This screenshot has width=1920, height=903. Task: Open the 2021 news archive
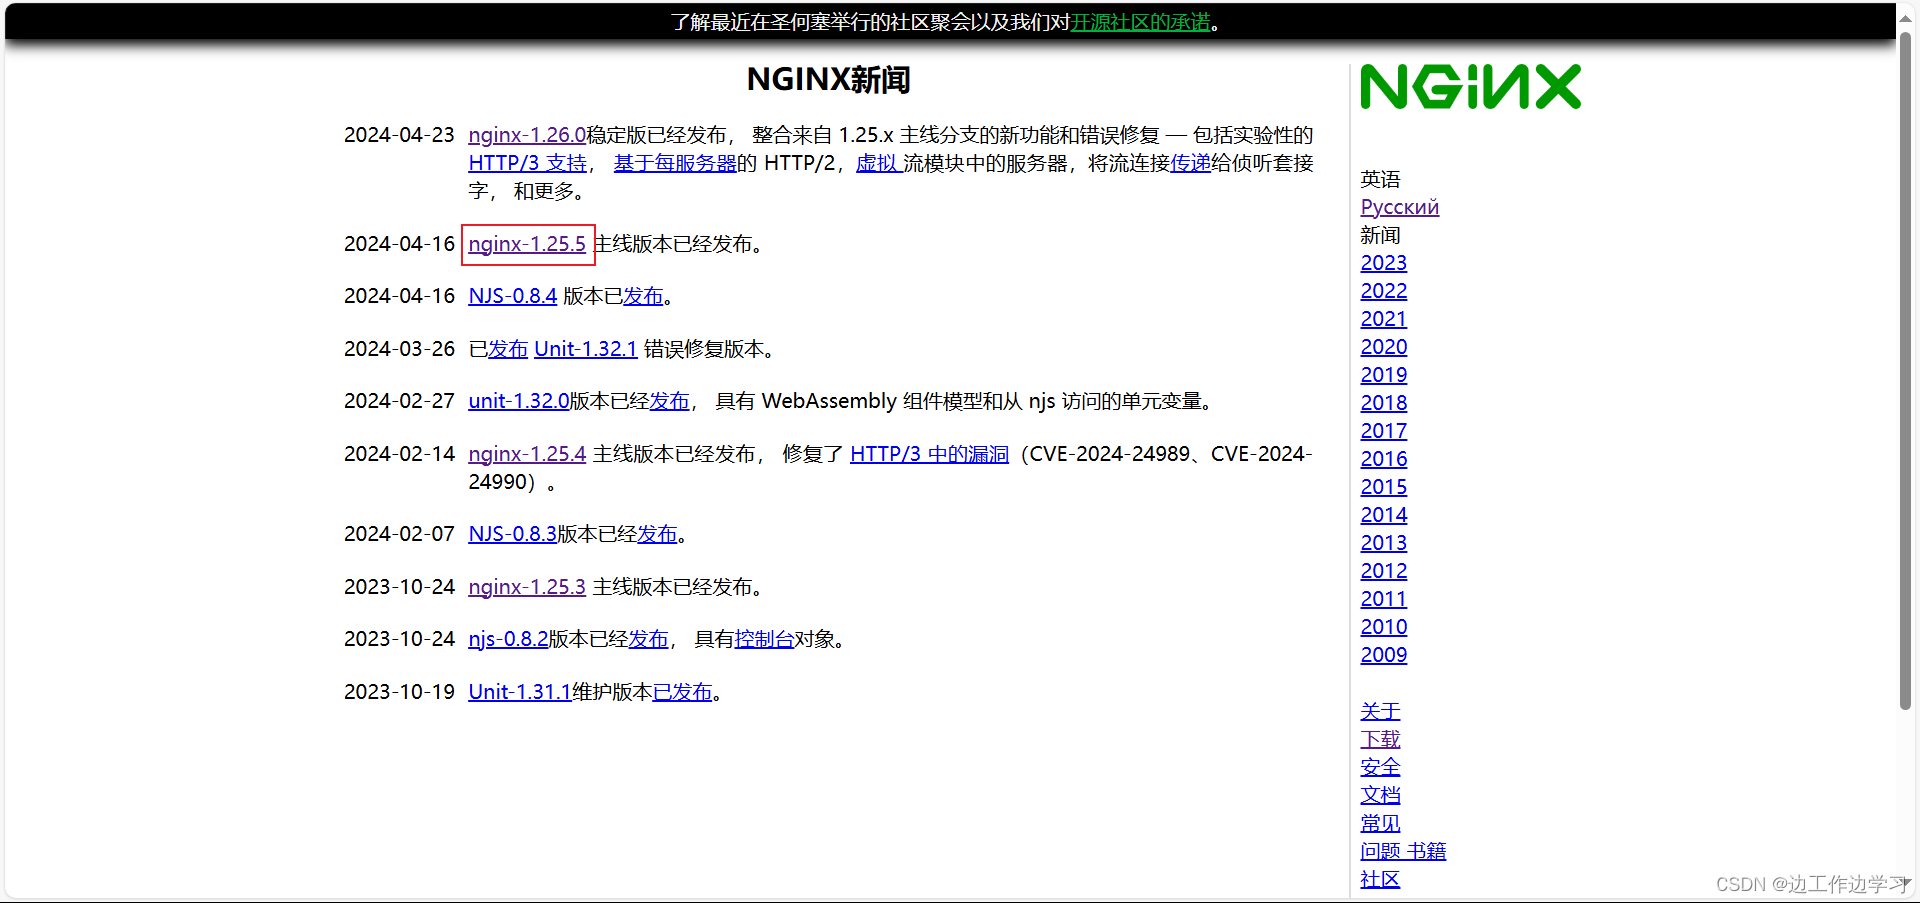pos(1383,319)
